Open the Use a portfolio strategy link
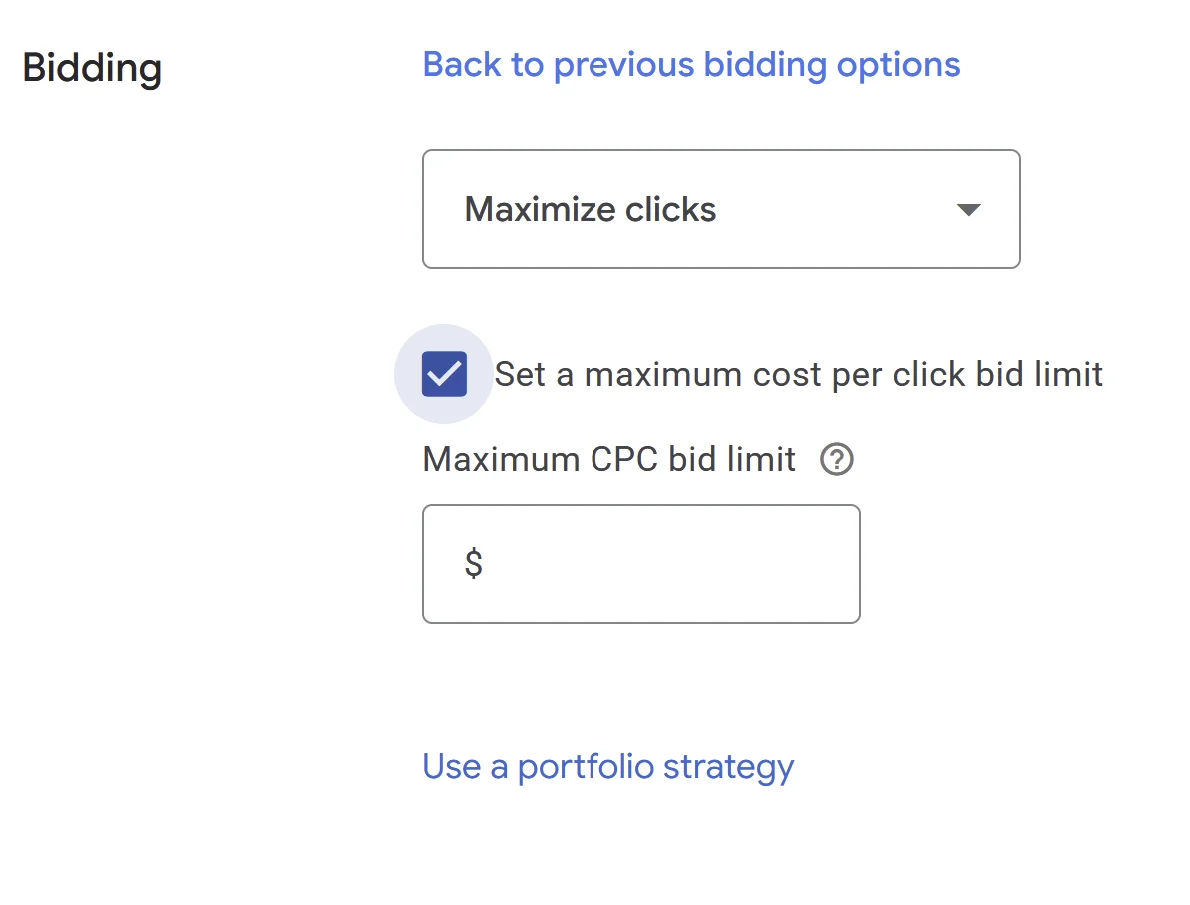The height and width of the screenshot is (905, 1190). tap(608, 767)
